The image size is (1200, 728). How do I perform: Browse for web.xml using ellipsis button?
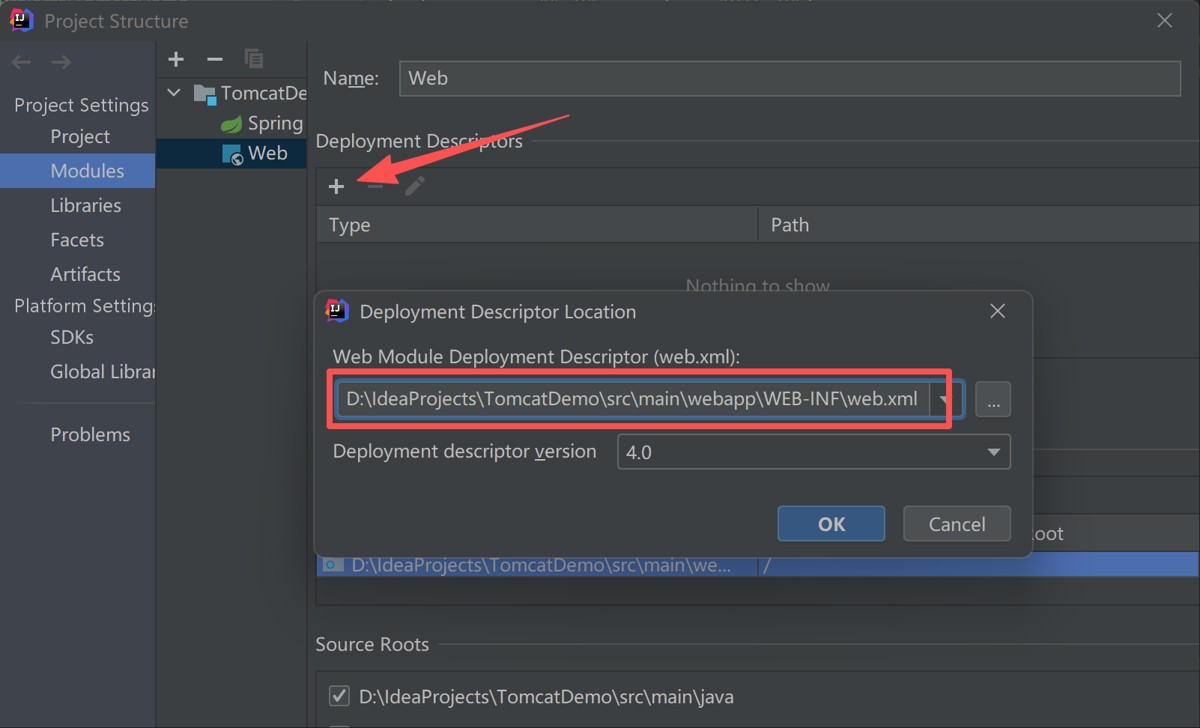click(x=992, y=400)
